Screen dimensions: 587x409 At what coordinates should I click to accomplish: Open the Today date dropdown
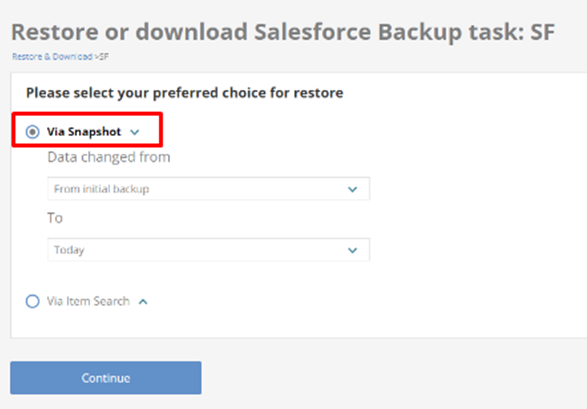(209, 250)
